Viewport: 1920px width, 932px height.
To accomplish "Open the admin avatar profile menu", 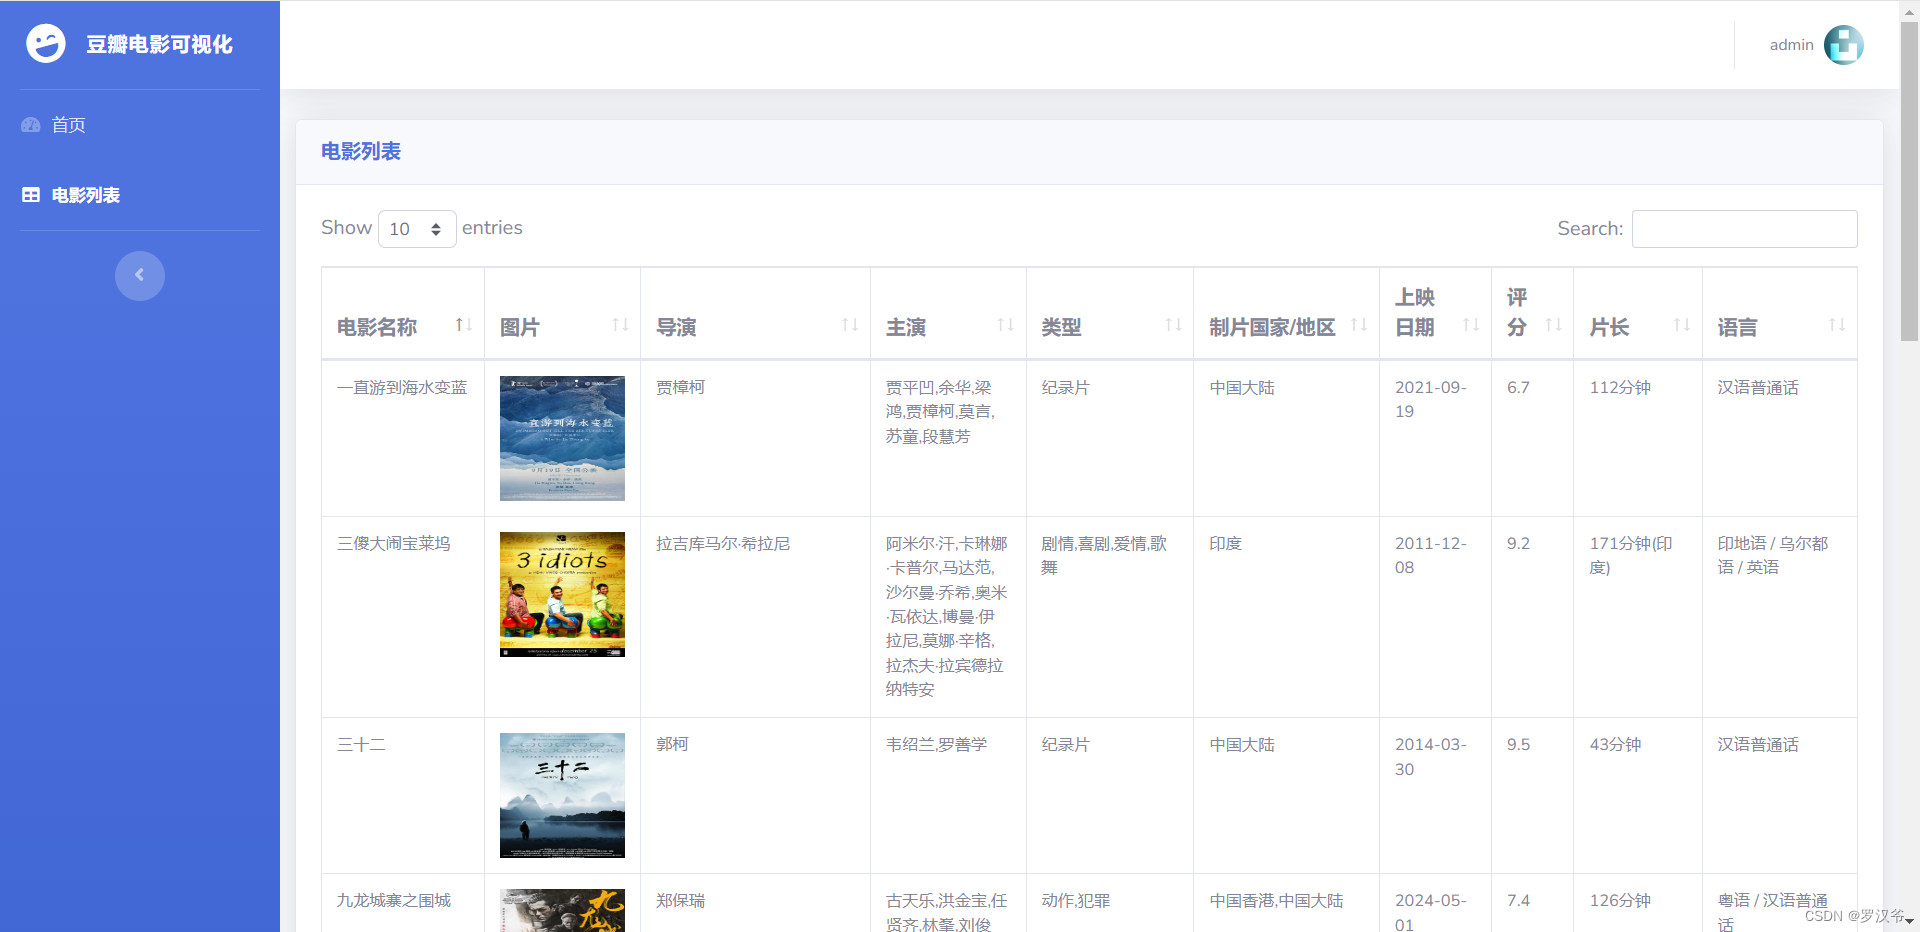I will (x=1843, y=45).
